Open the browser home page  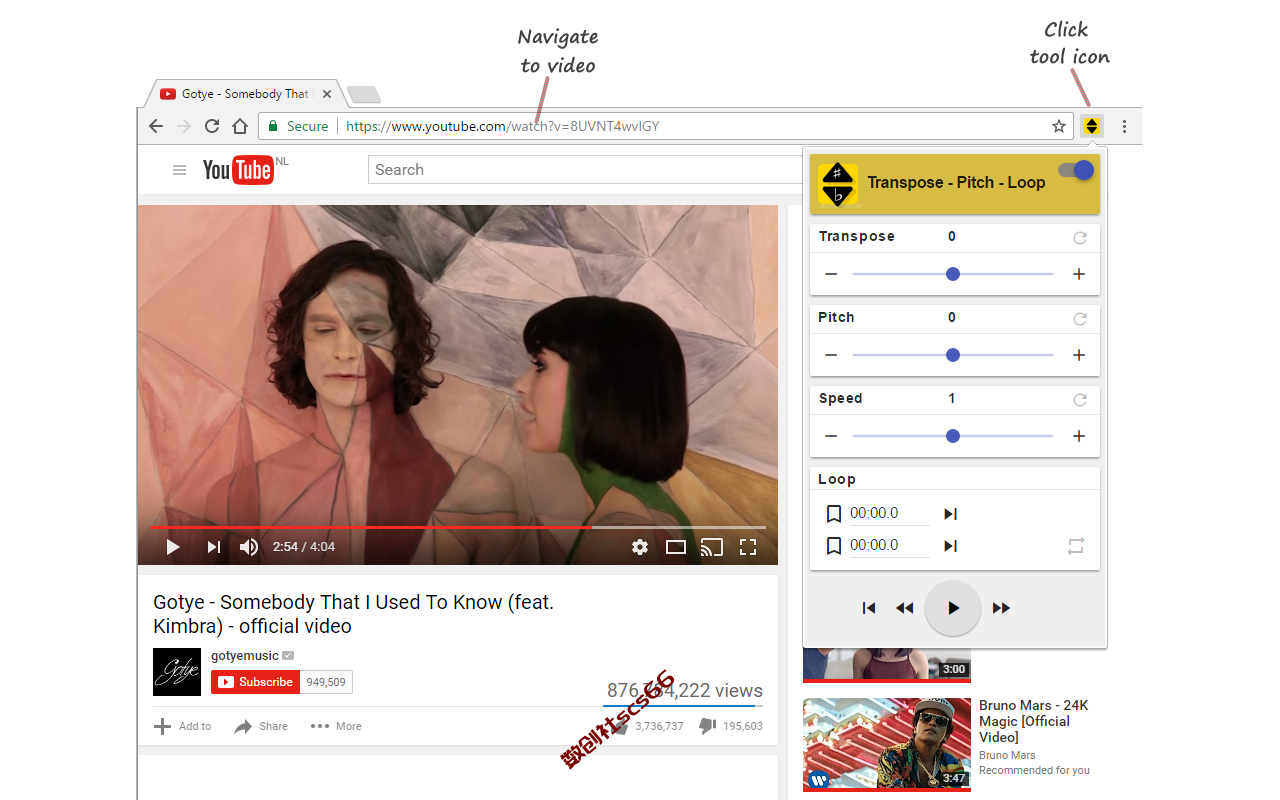[x=240, y=126]
